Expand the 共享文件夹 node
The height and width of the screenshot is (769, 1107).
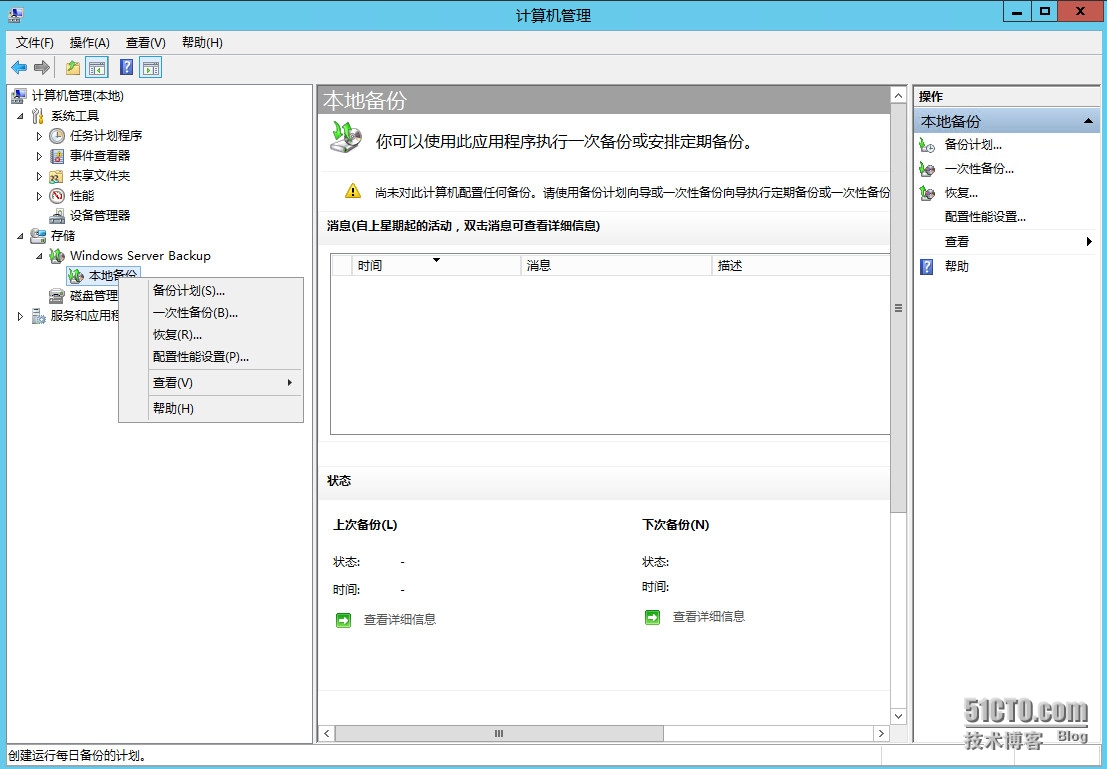pos(40,176)
